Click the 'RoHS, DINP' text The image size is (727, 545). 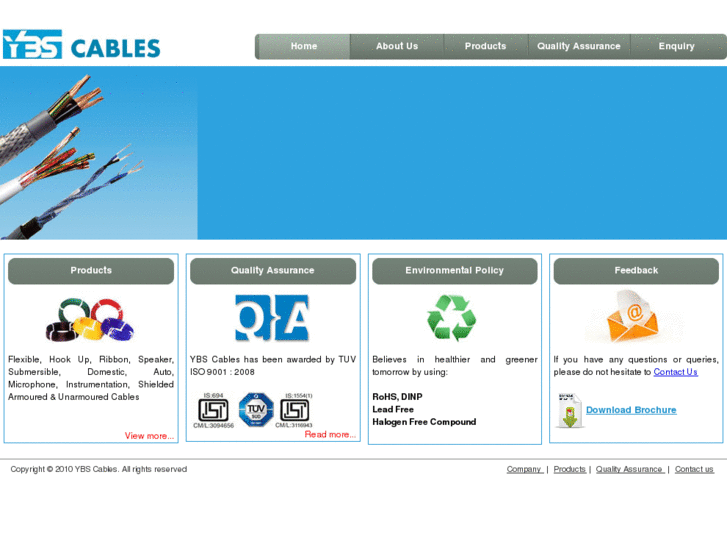point(397,397)
